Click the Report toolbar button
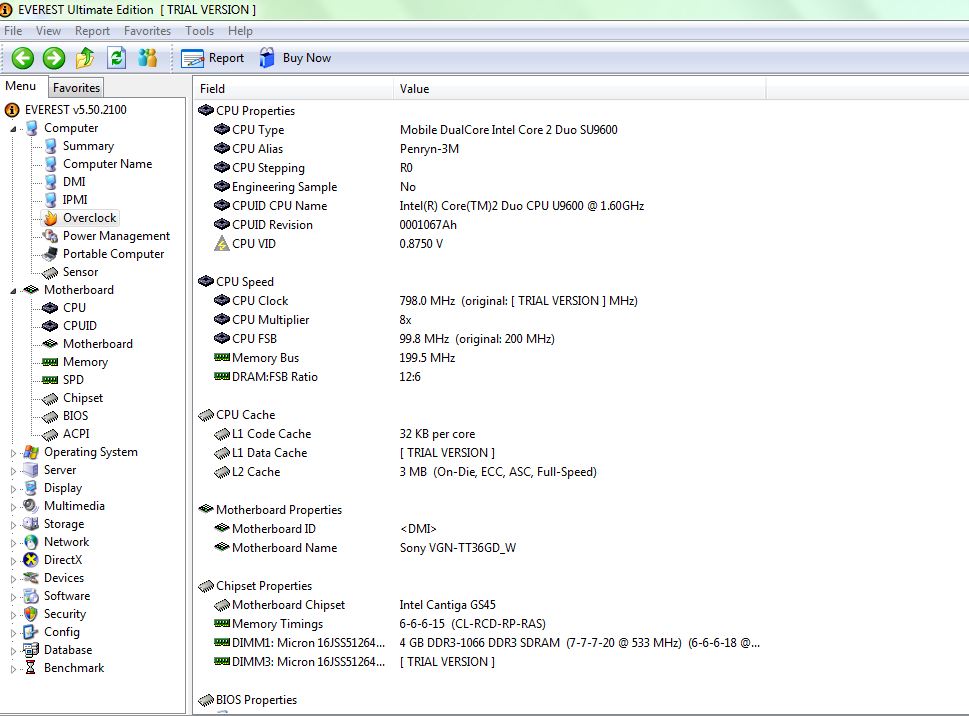The width and height of the screenshot is (969, 716). click(x=213, y=58)
